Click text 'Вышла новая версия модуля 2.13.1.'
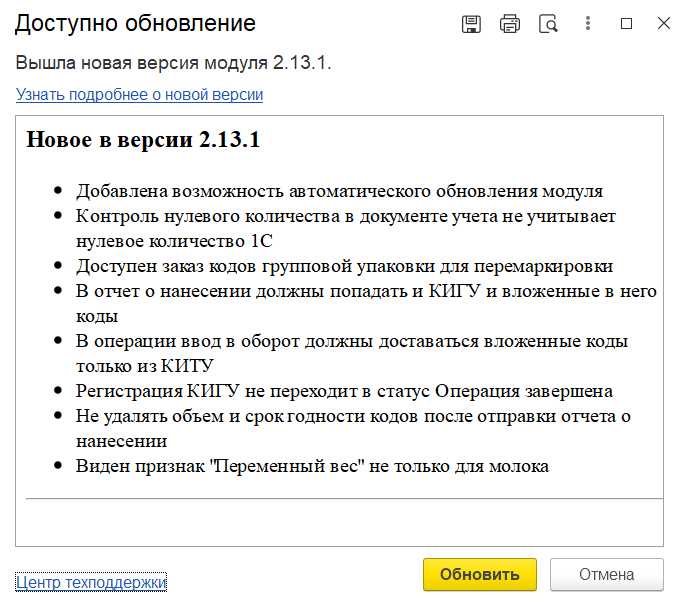687x603 pixels. 174,63
